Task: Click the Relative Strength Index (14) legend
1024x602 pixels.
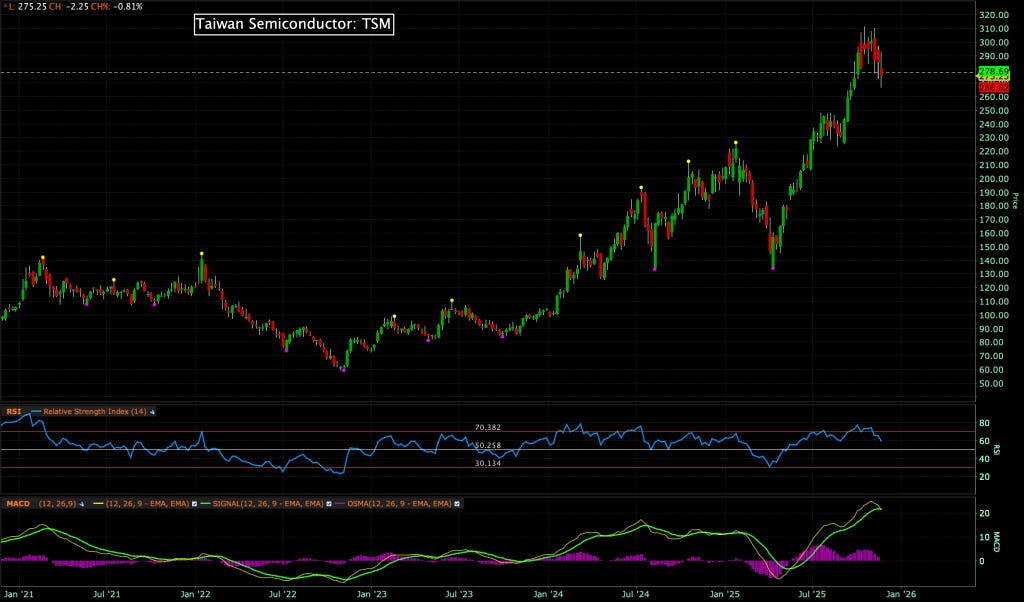Action: [95, 412]
